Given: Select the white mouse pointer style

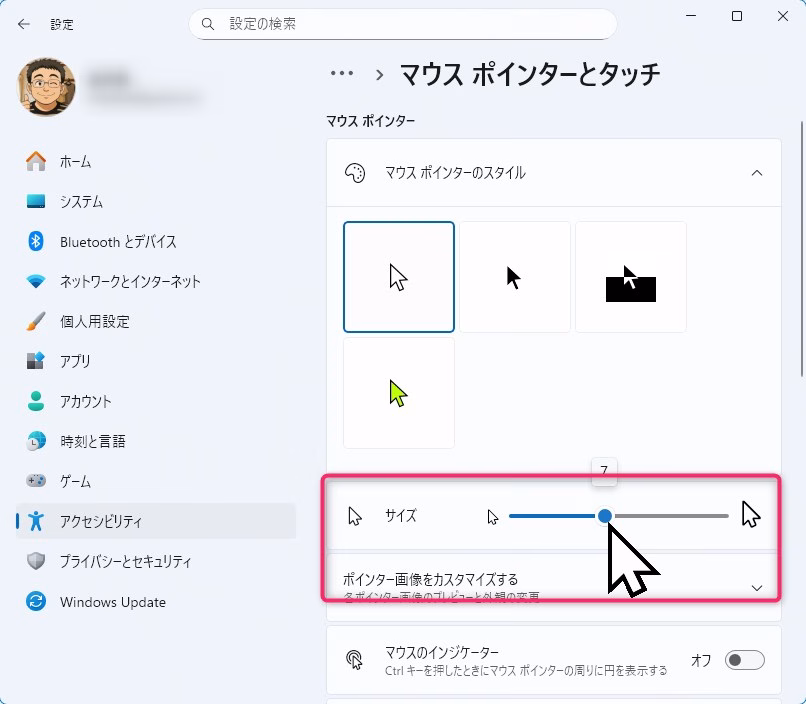Looking at the screenshot, I should pyautogui.click(x=399, y=277).
